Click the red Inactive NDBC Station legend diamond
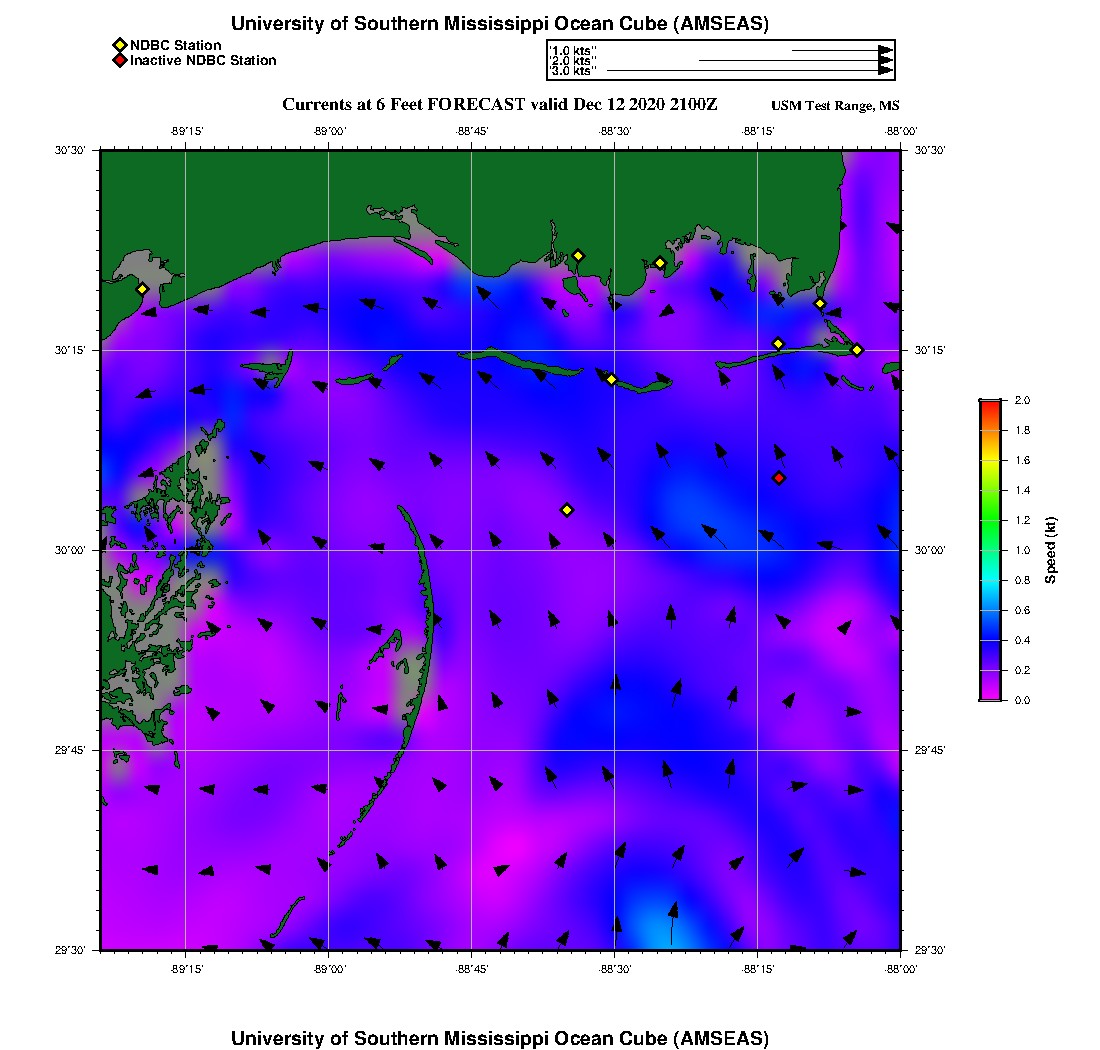This screenshot has height=1050, width=1100. pyautogui.click(x=119, y=61)
